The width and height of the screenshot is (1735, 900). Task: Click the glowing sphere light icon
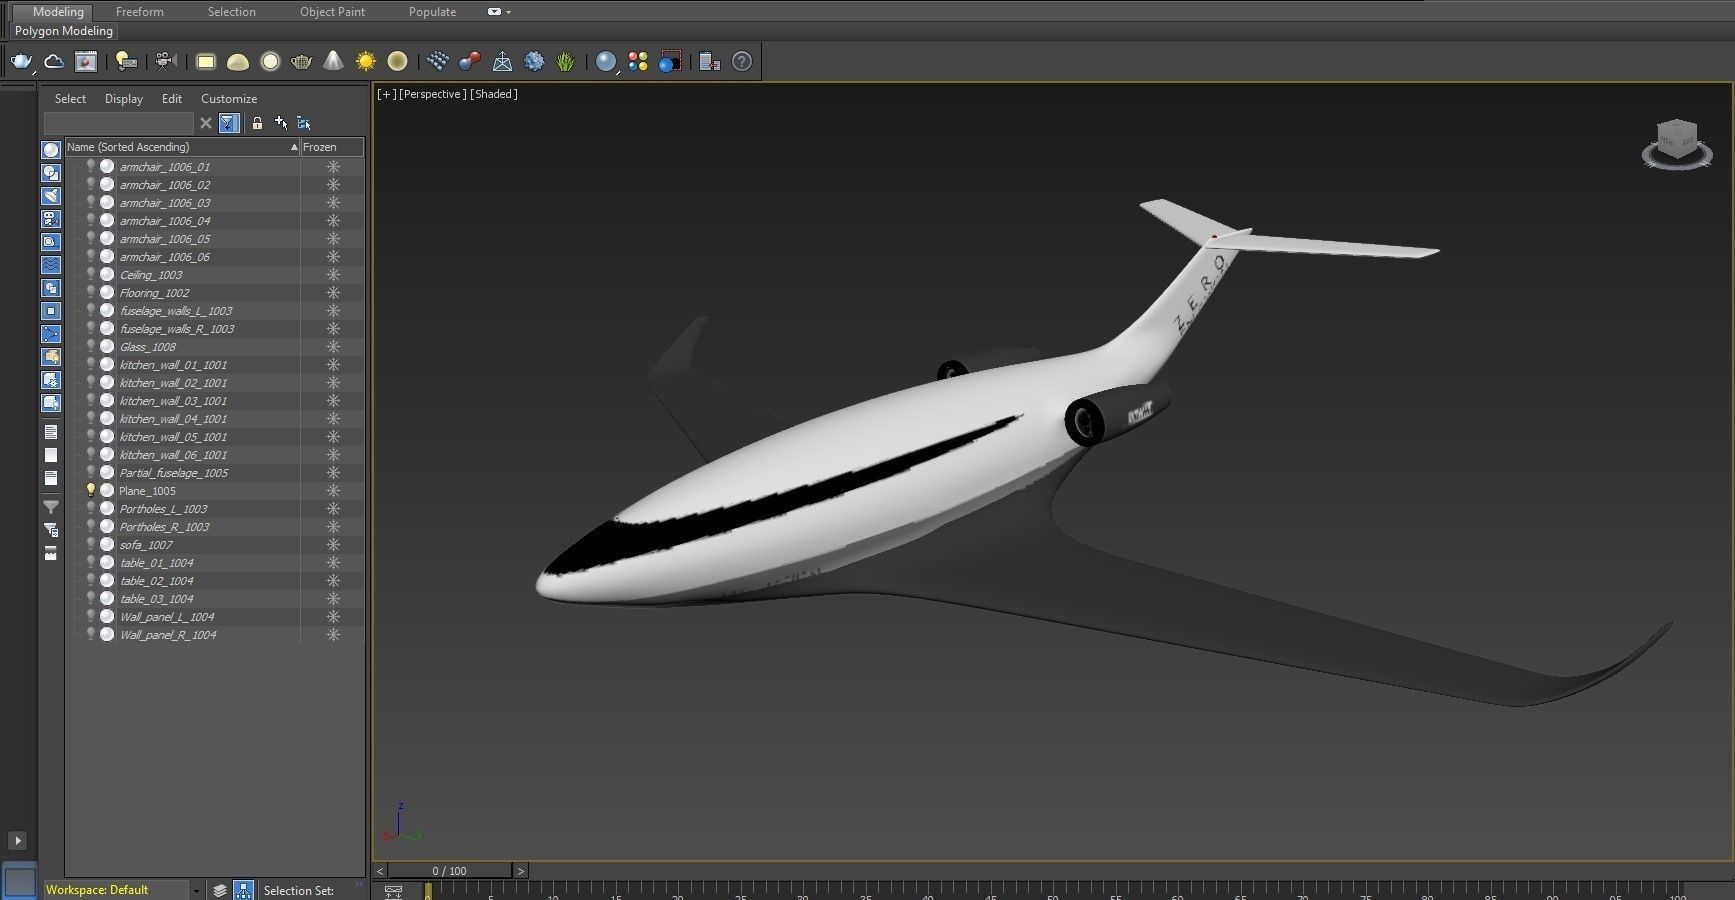[x=270, y=62]
